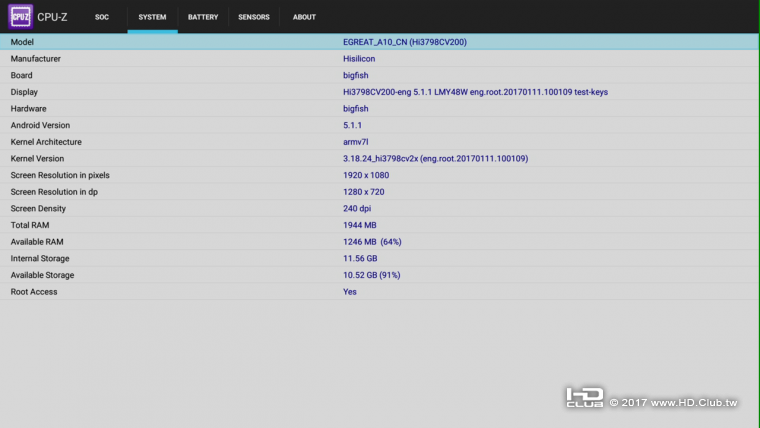Screen dimensions: 760x428
Task: Click the Board label
Action: (x=21, y=75)
